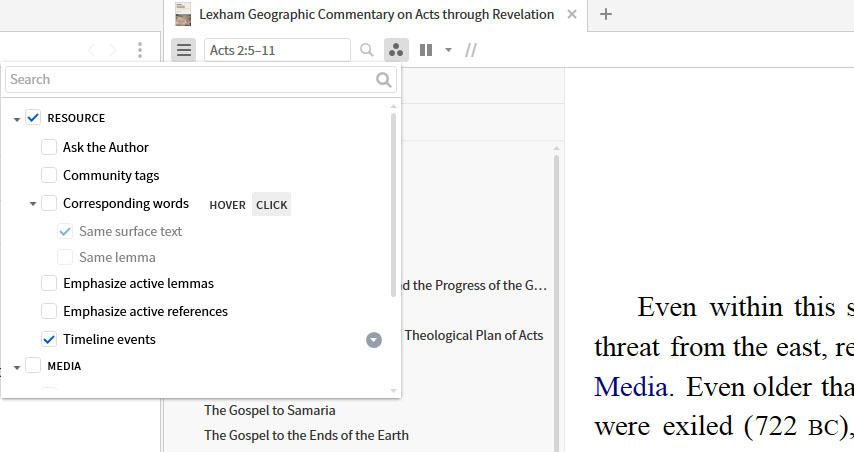Select the CLICK mode for Corresponding words
The width and height of the screenshot is (854, 452).
[x=271, y=205]
